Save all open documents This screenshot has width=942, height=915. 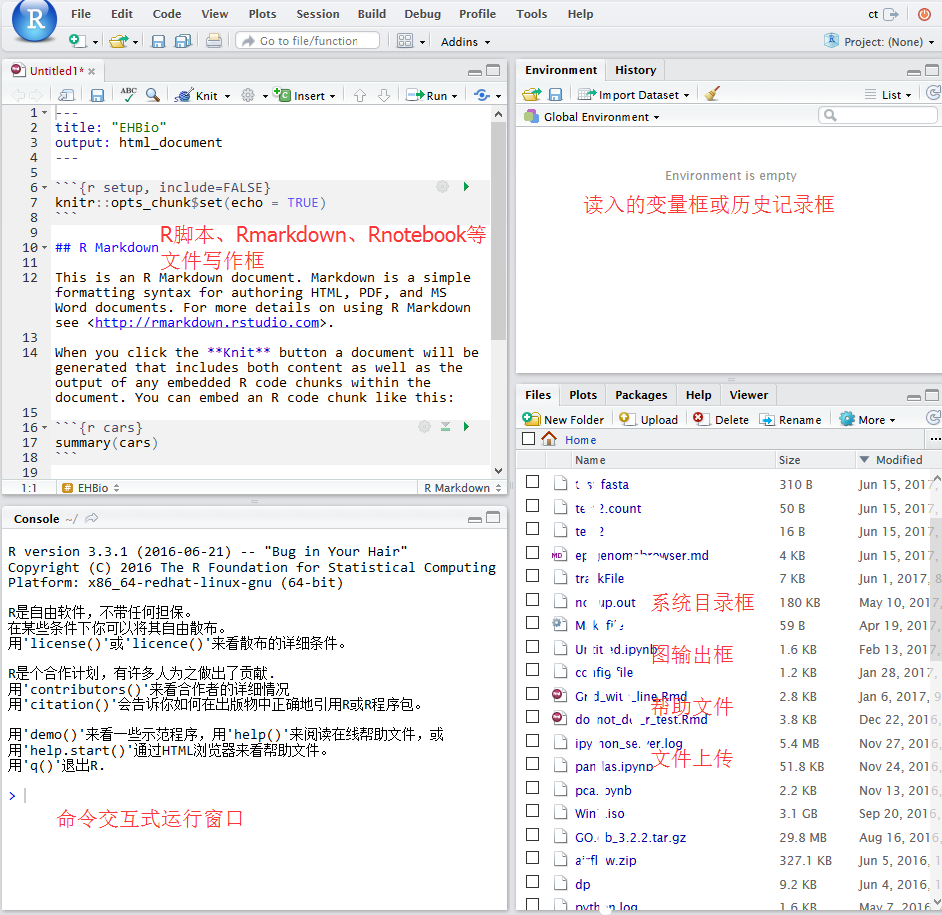[x=183, y=41]
